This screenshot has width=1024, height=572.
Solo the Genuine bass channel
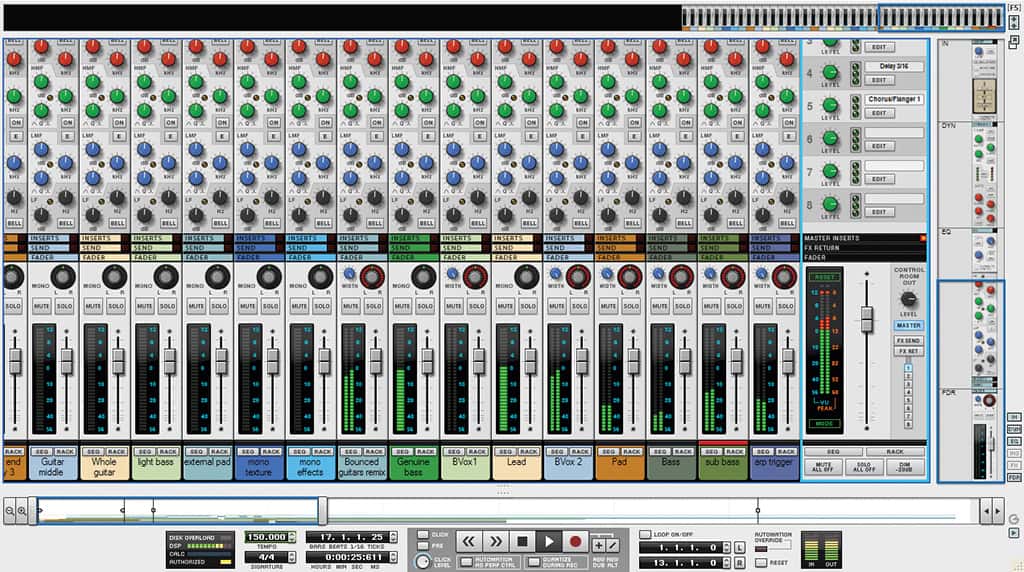(x=425, y=306)
